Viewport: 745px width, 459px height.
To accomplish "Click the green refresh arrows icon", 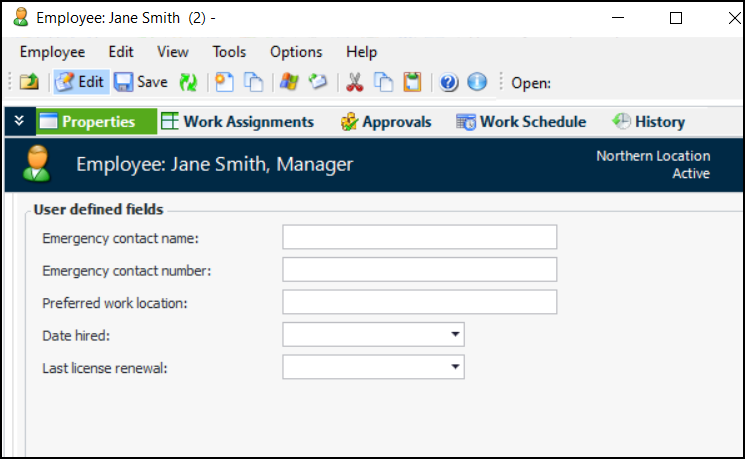I will tap(188, 83).
